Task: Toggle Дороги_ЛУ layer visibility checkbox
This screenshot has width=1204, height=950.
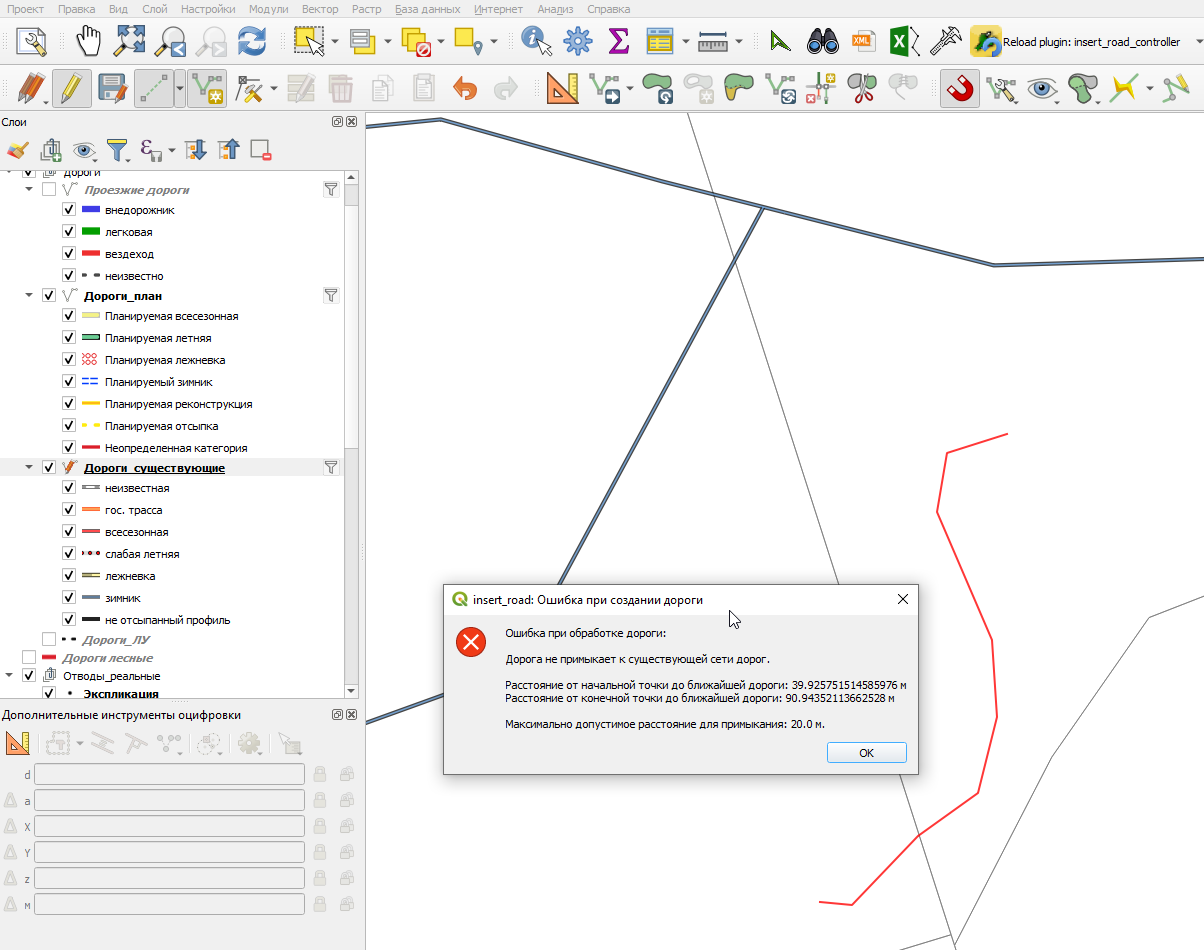Action: point(49,638)
